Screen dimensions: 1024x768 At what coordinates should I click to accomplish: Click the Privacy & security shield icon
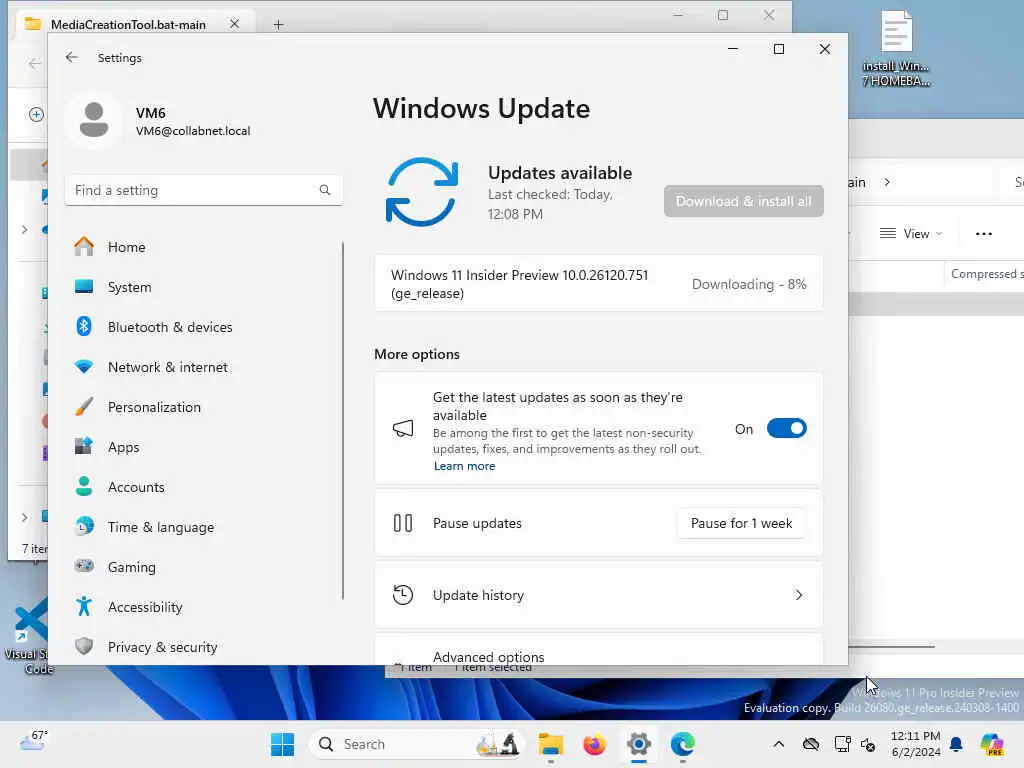click(84, 647)
